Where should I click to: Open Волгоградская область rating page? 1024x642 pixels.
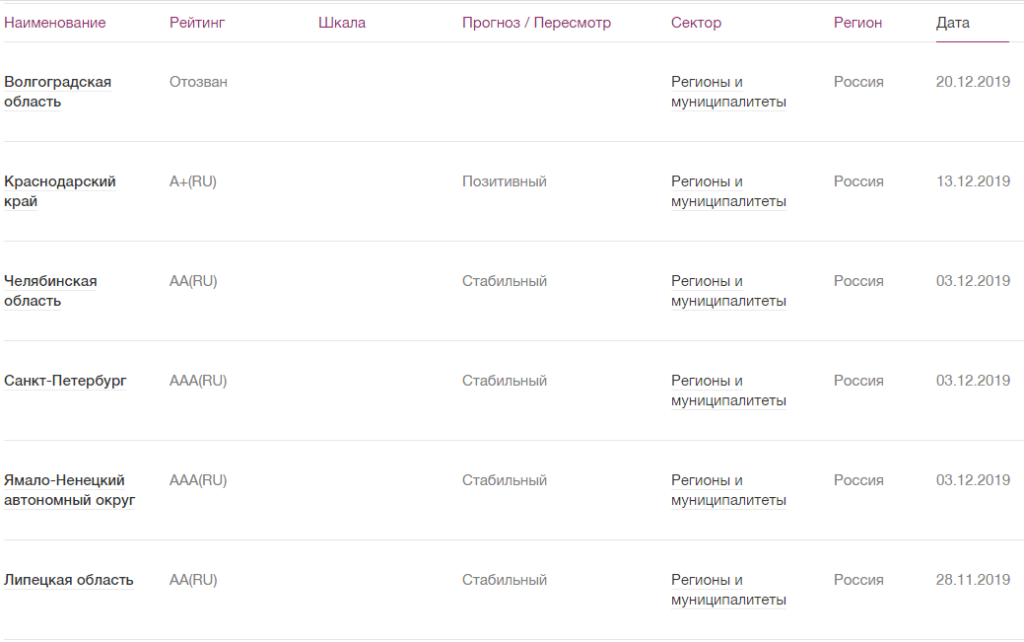tap(58, 92)
